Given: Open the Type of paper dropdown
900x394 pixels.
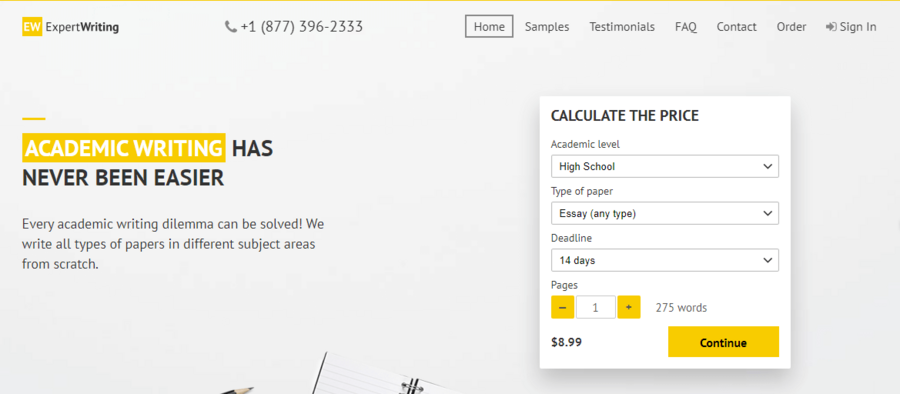Looking at the screenshot, I should click(665, 213).
